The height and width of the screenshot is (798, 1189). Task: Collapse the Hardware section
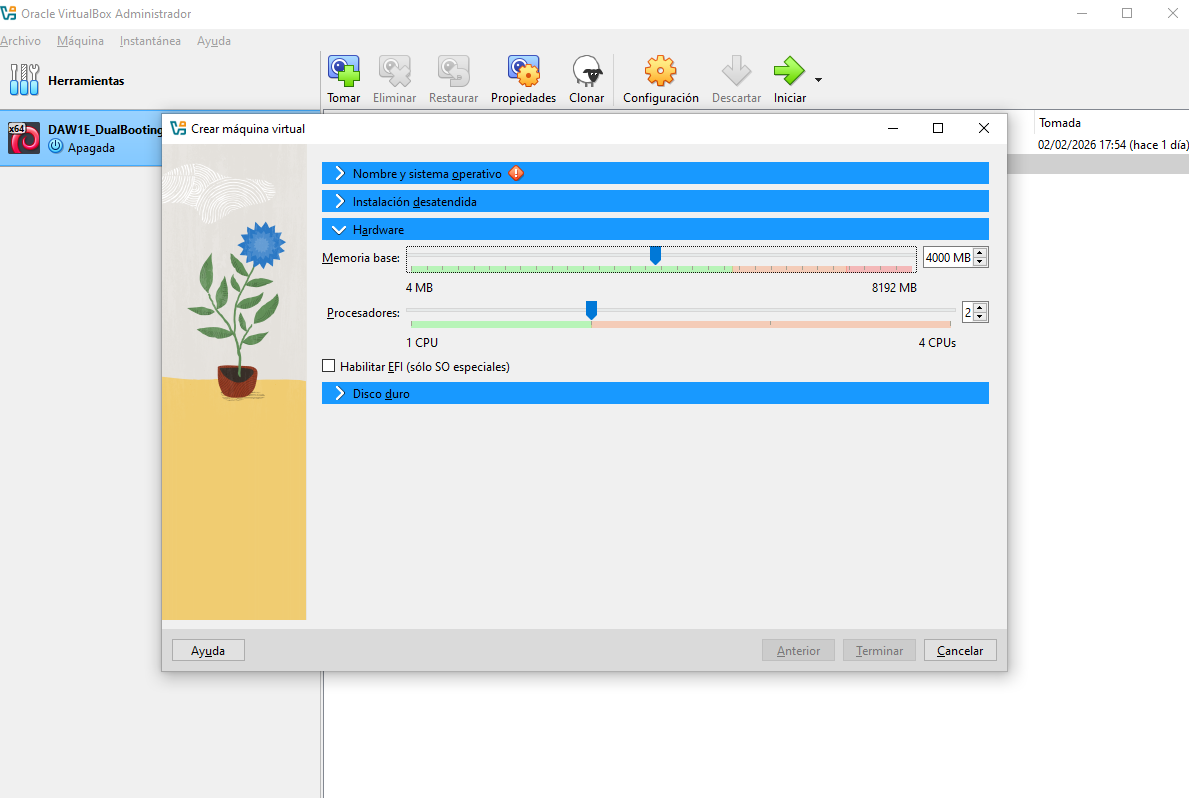tap(655, 229)
